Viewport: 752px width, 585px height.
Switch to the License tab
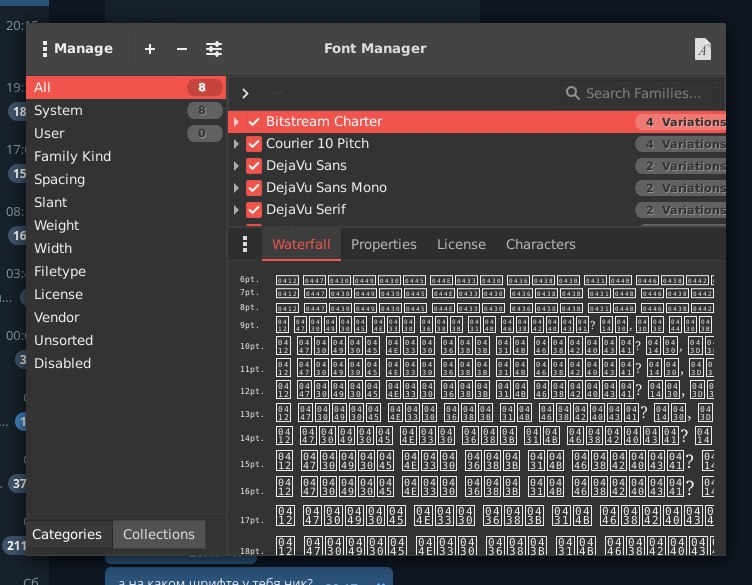pos(461,245)
